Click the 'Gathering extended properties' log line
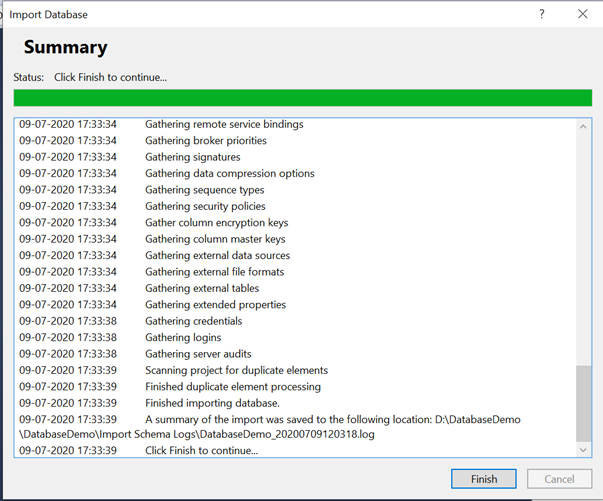Image resolution: width=603 pixels, height=501 pixels. pos(215,305)
